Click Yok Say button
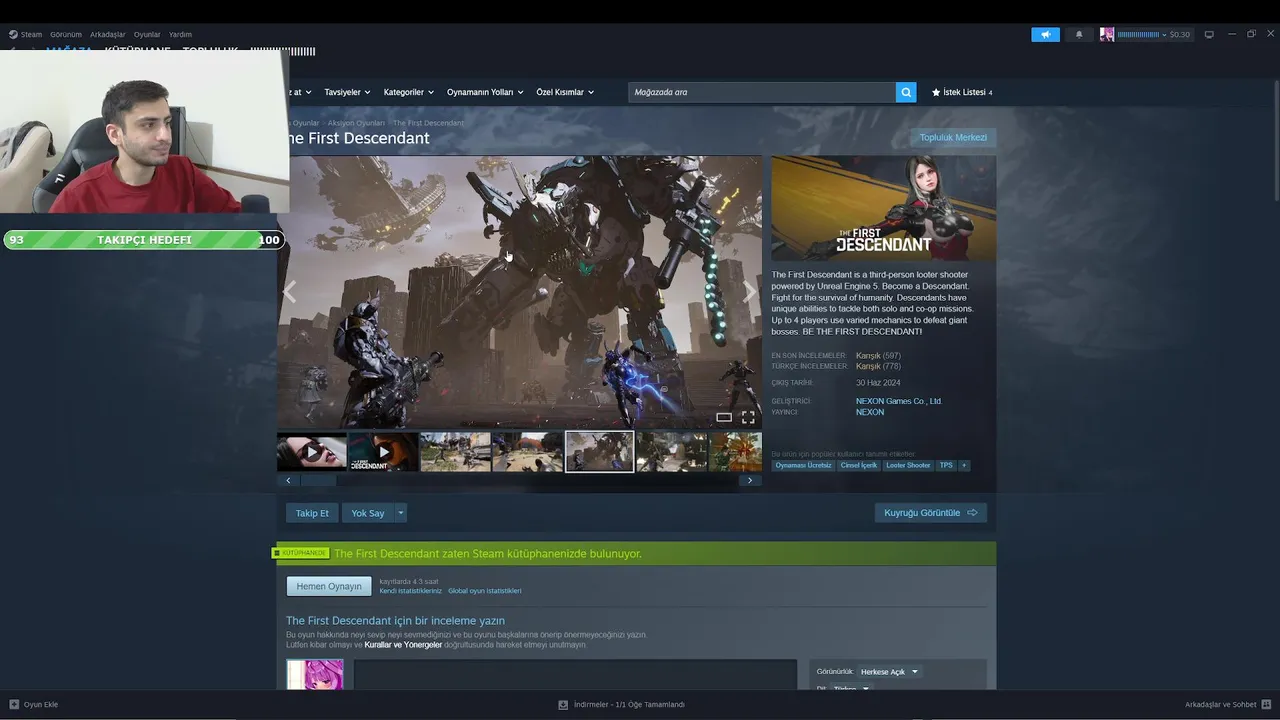Viewport: 1280px width, 720px height. tap(368, 513)
